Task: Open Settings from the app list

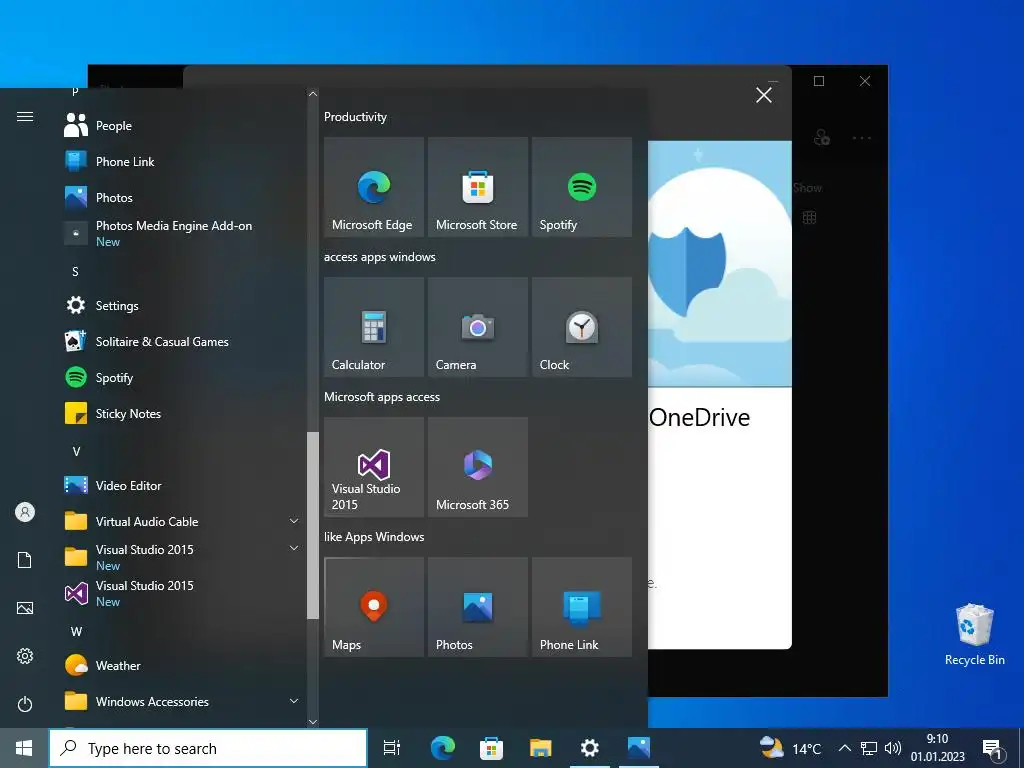Action: pyautogui.click(x=182, y=306)
